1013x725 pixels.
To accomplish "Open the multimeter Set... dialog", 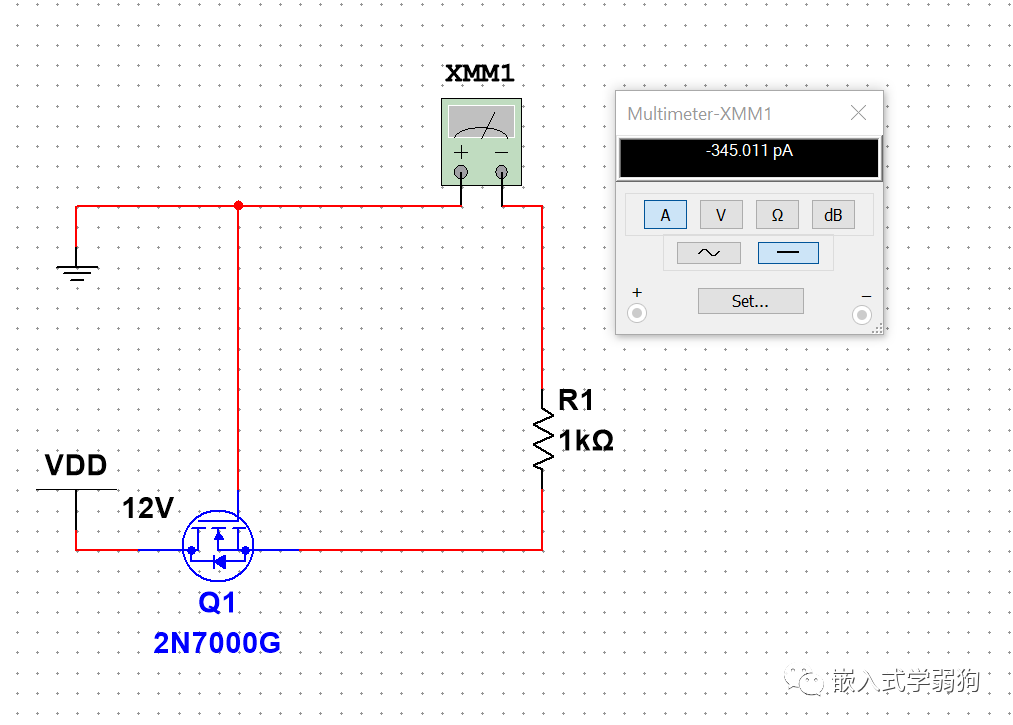I will [751, 301].
